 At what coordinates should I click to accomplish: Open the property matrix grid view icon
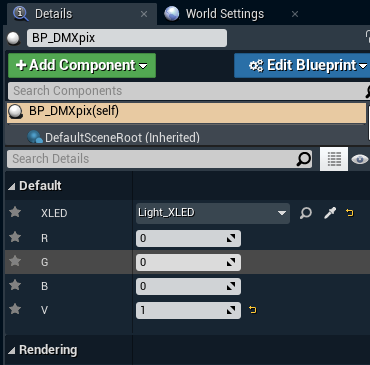[334, 159]
